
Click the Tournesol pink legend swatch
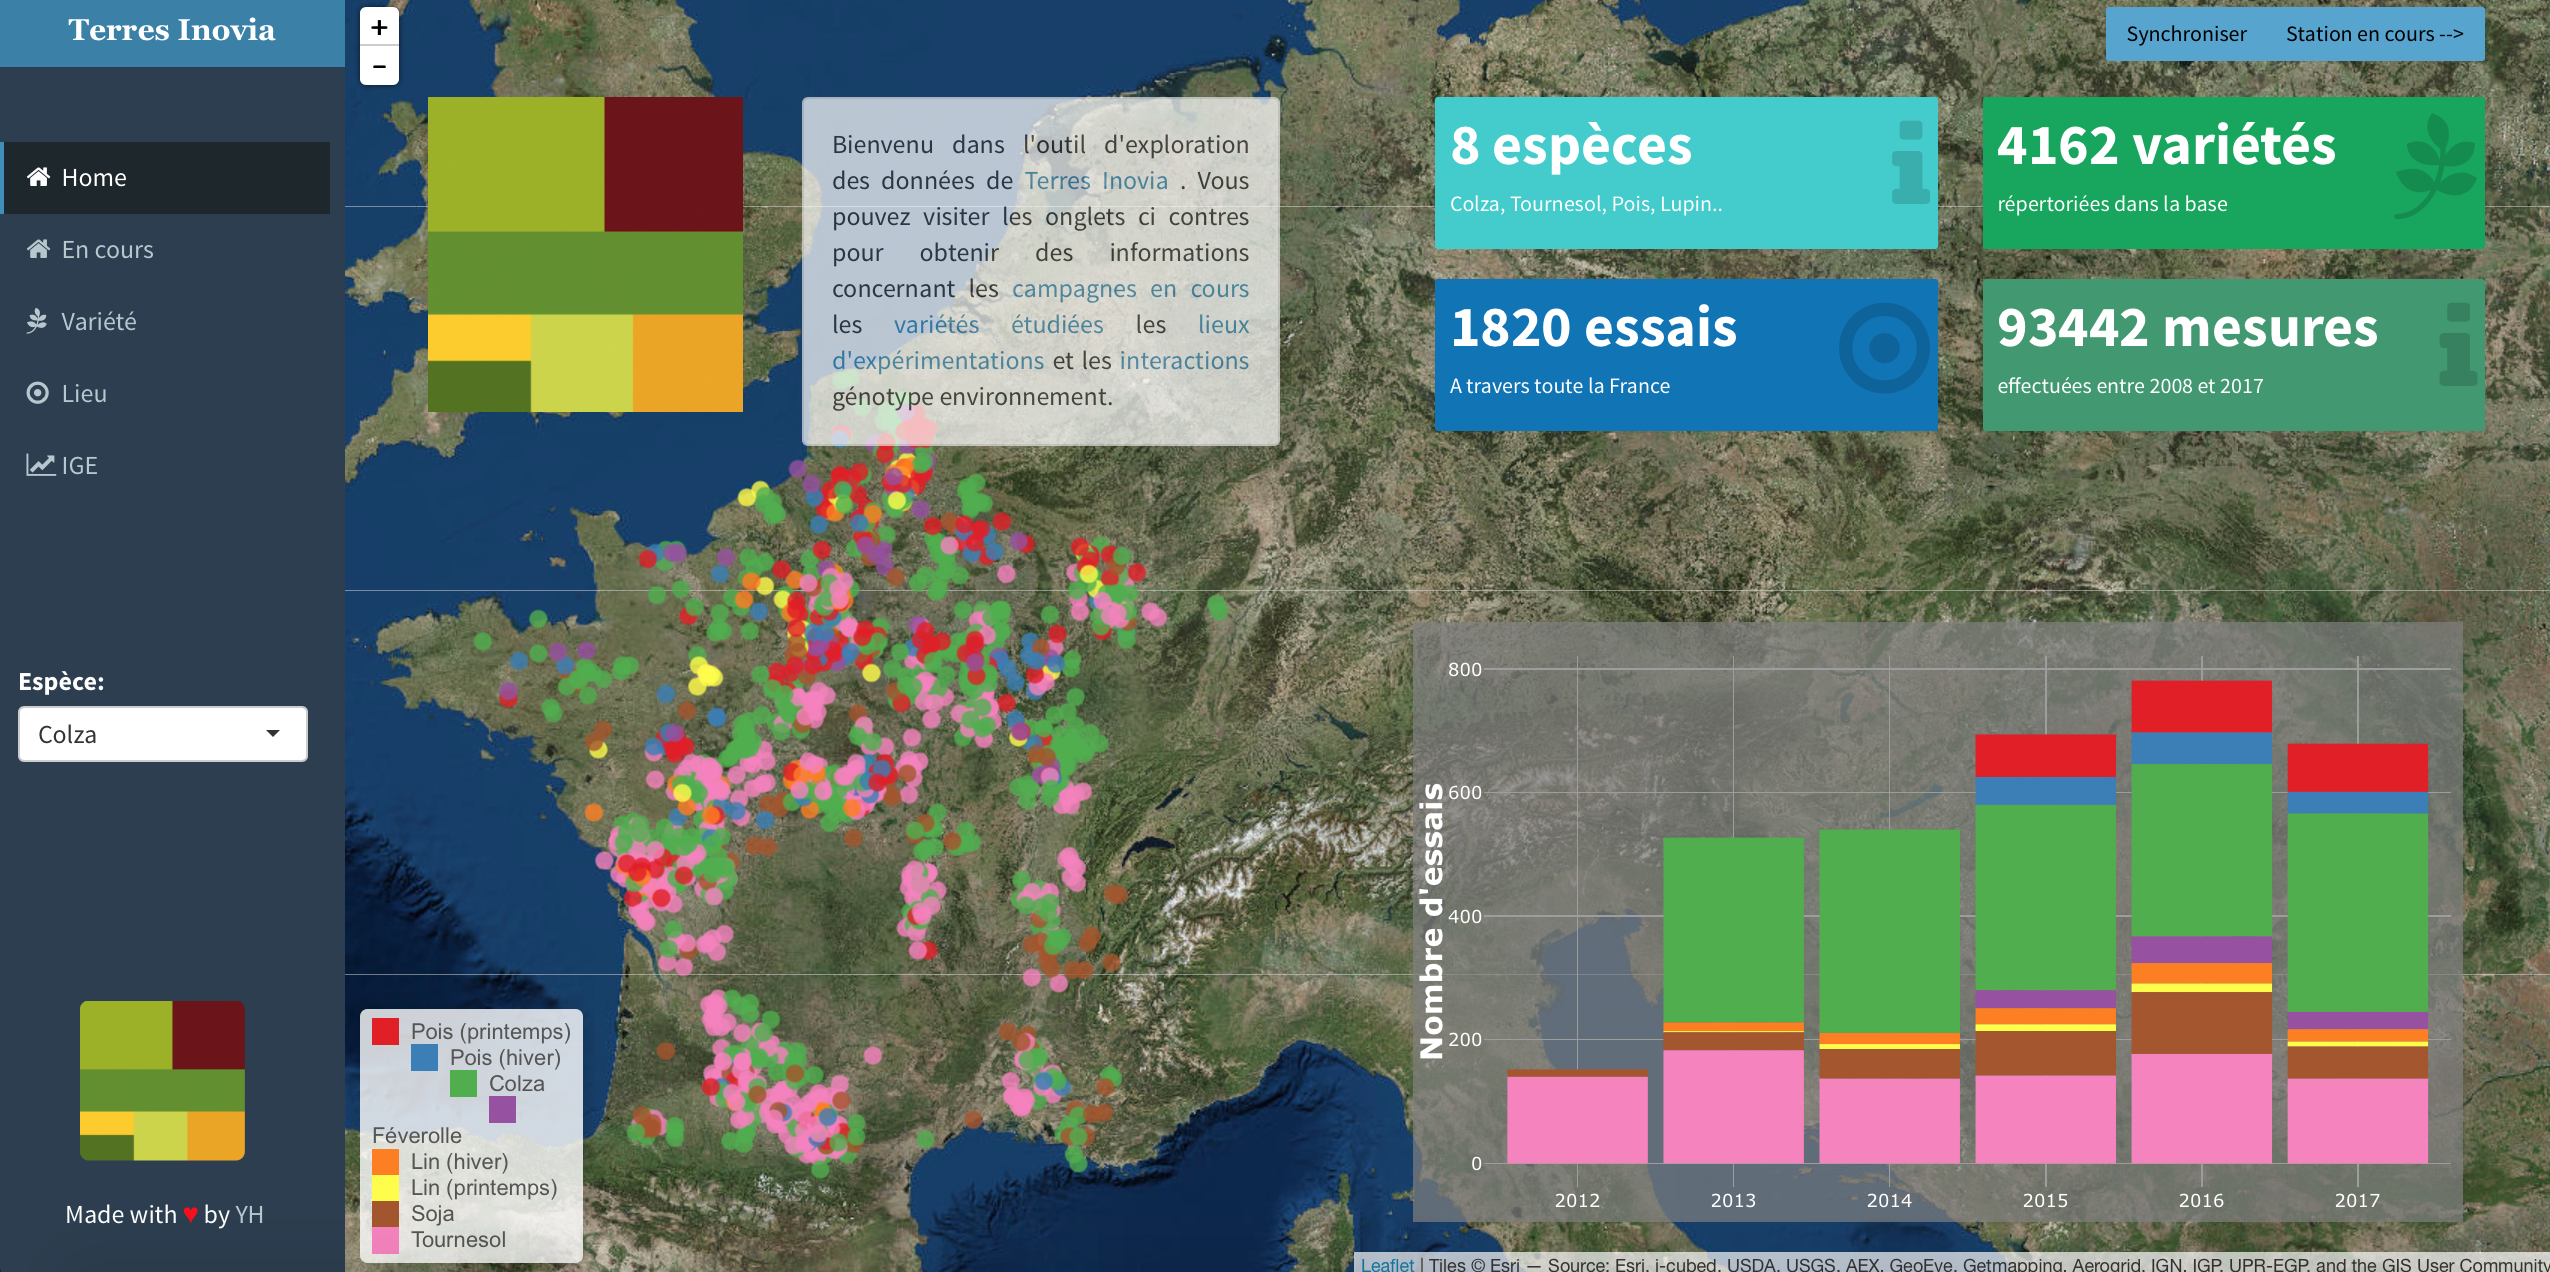tap(385, 1240)
